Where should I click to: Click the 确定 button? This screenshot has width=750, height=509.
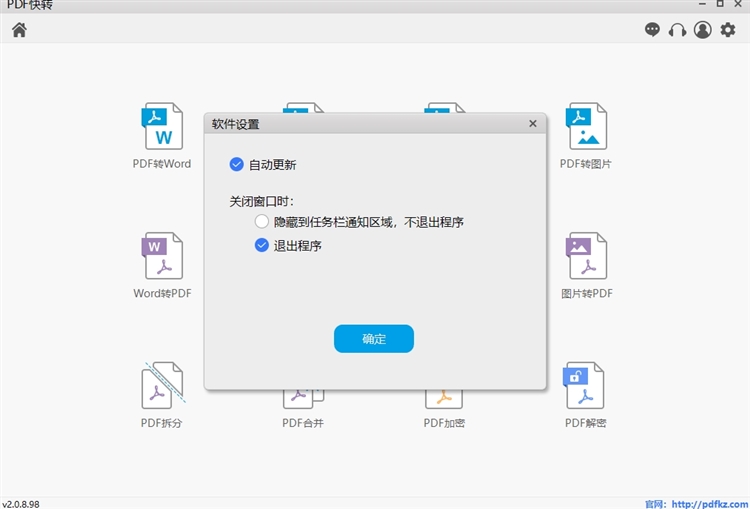pyautogui.click(x=374, y=339)
